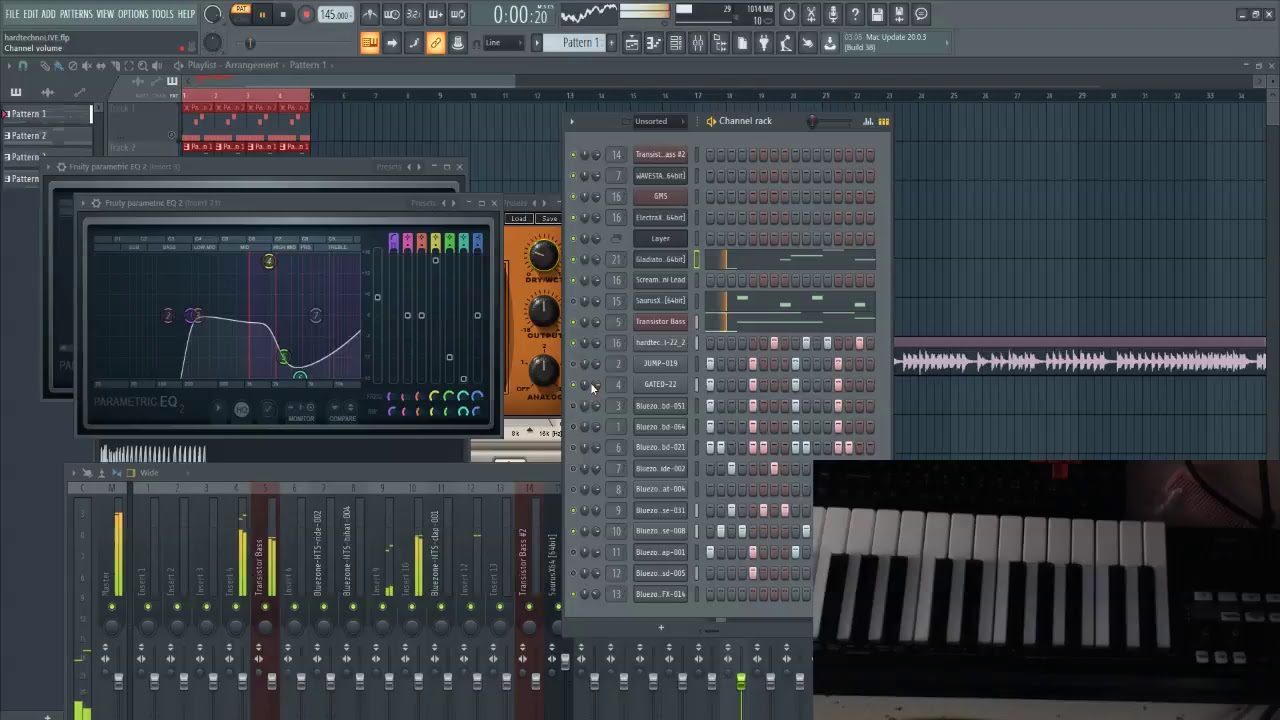The image size is (1280, 720).
Task: Click the microphone one-click recording icon
Action: (x=833, y=14)
